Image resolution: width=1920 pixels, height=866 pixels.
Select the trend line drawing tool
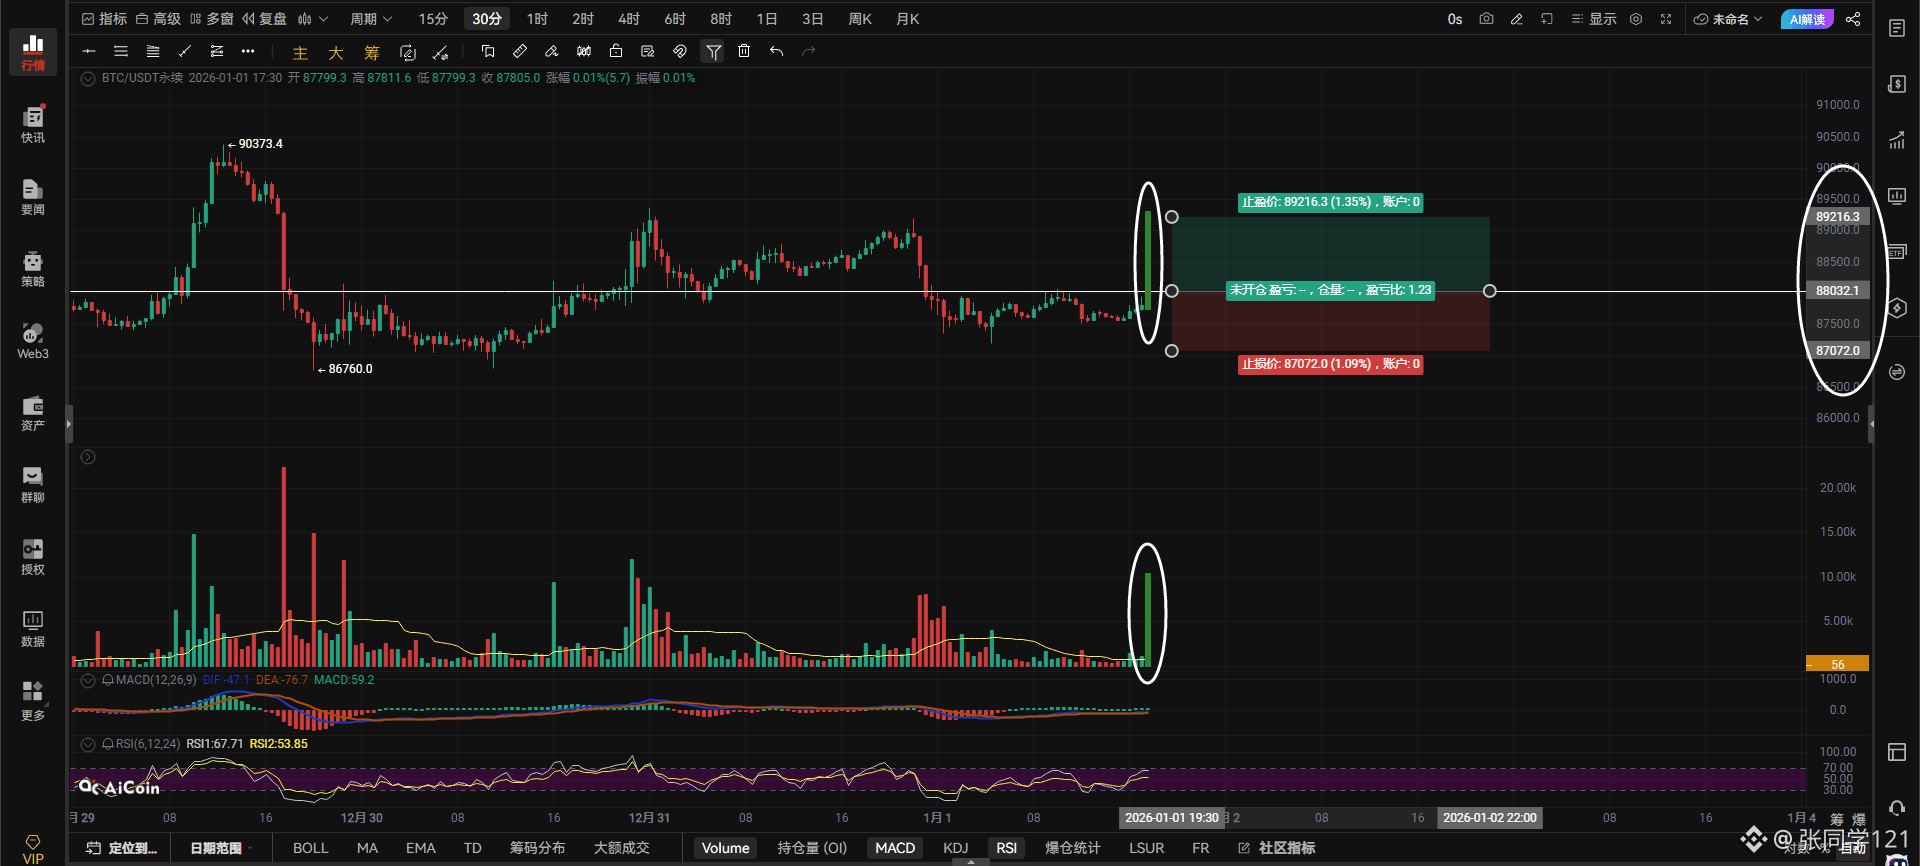[185, 51]
